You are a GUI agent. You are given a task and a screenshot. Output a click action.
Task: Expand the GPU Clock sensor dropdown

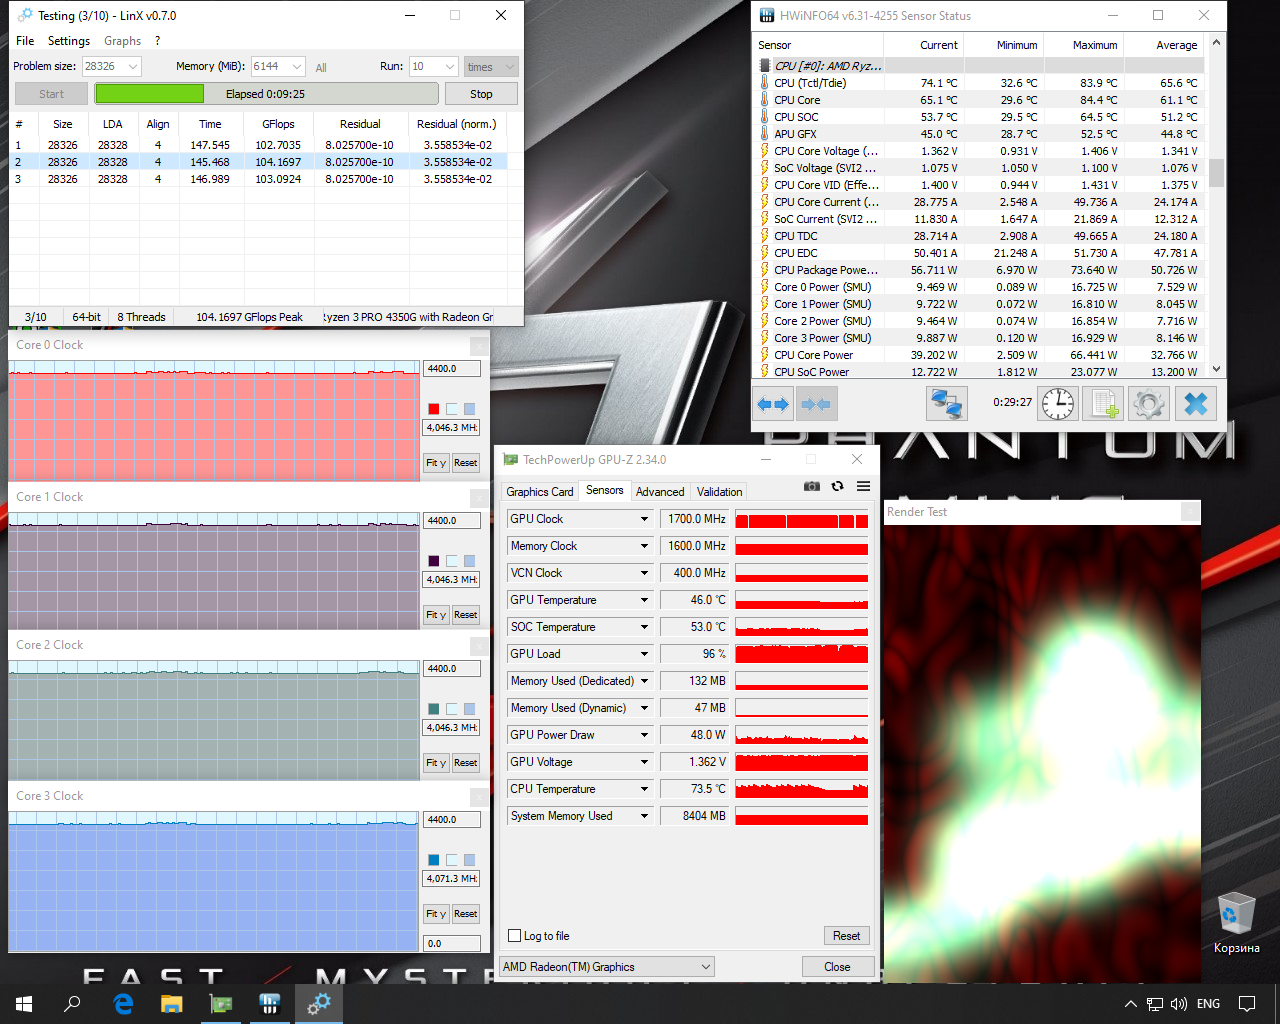(x=644, y=519)
